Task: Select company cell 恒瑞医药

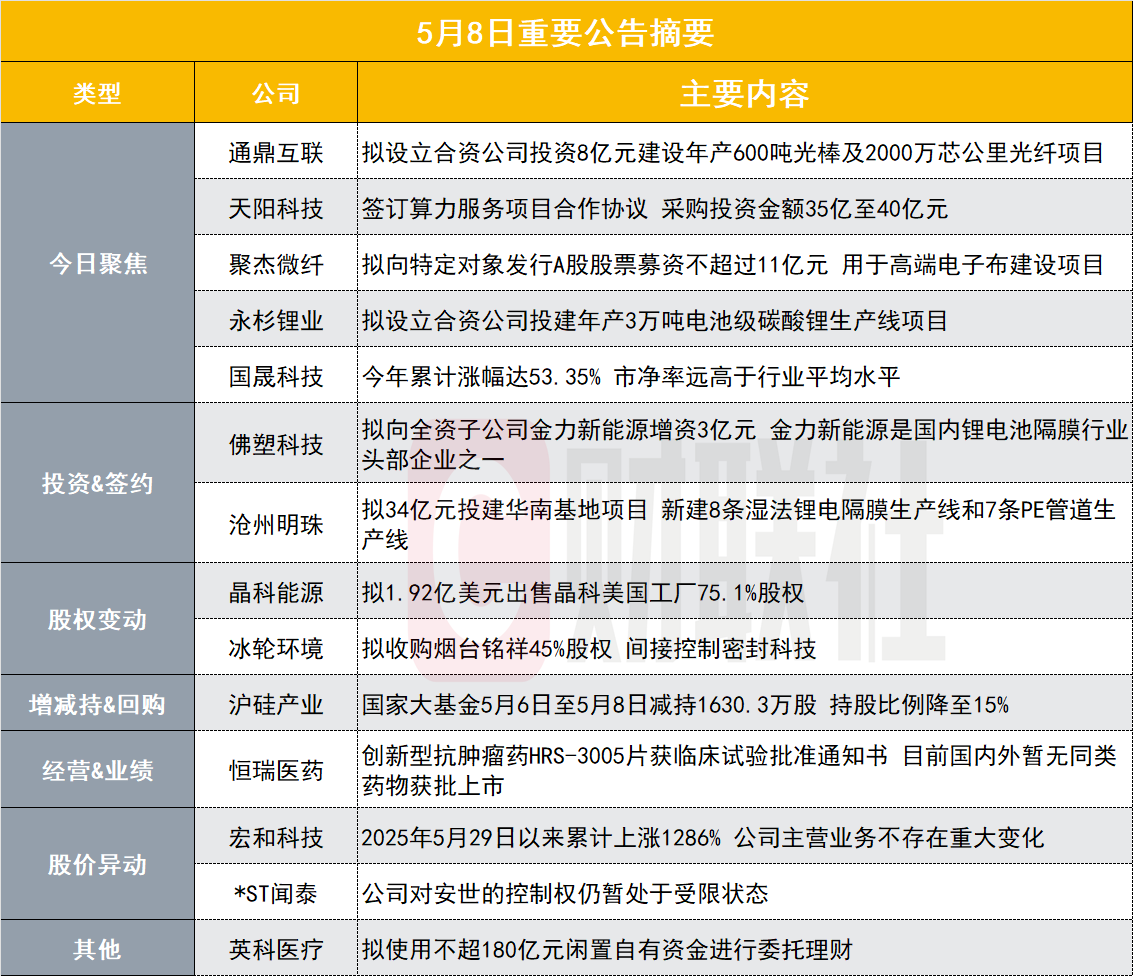Action: (276, 770)
